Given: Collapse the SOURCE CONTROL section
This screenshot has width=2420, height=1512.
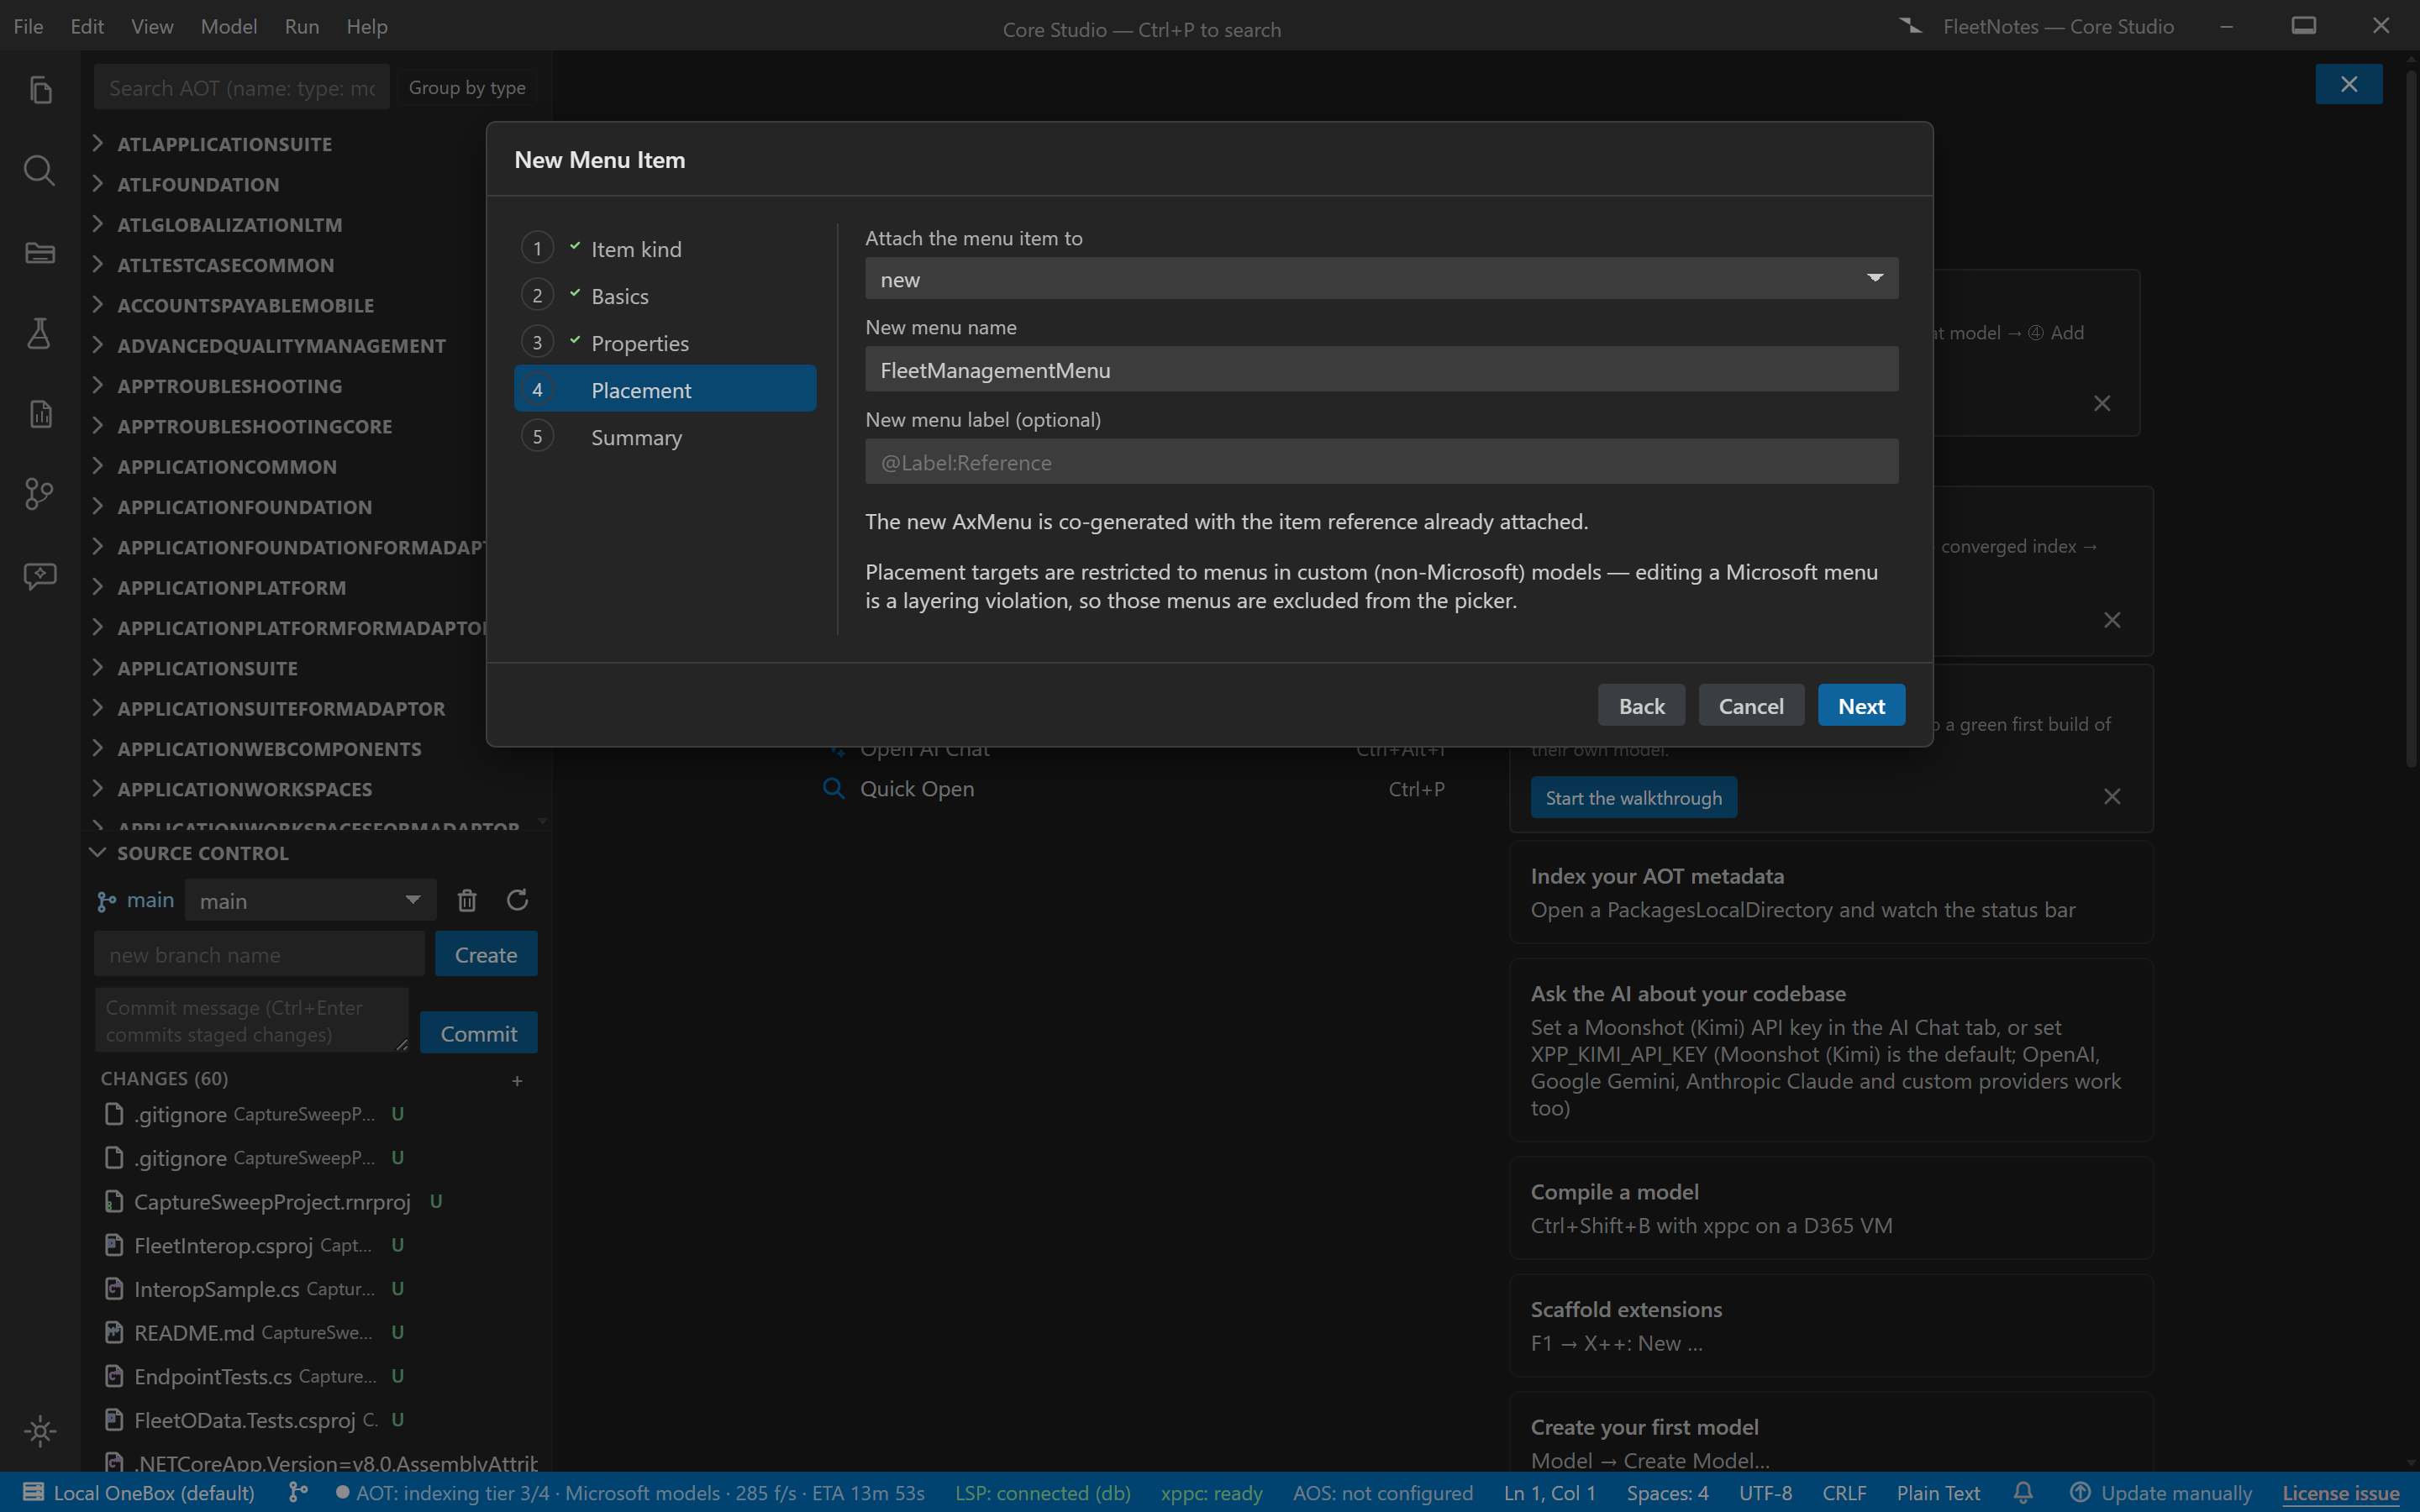Looking at the screenshot, I should (97, 852).
